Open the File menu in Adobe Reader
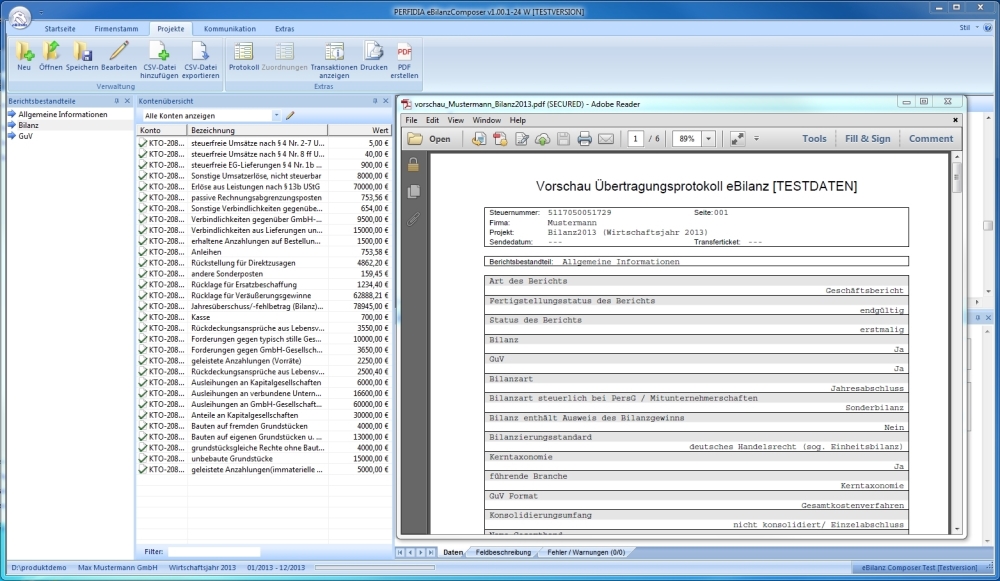The image size is (1000, 581). [x=411, y=120]
